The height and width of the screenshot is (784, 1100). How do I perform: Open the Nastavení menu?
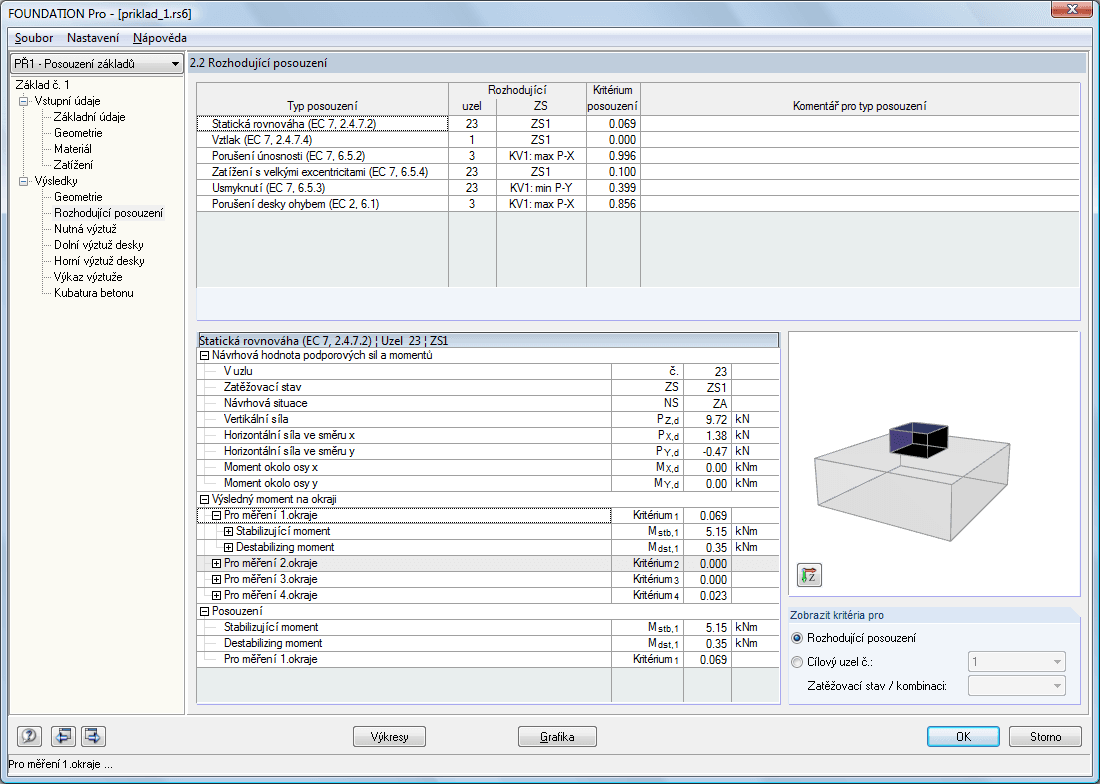[93, 38]
